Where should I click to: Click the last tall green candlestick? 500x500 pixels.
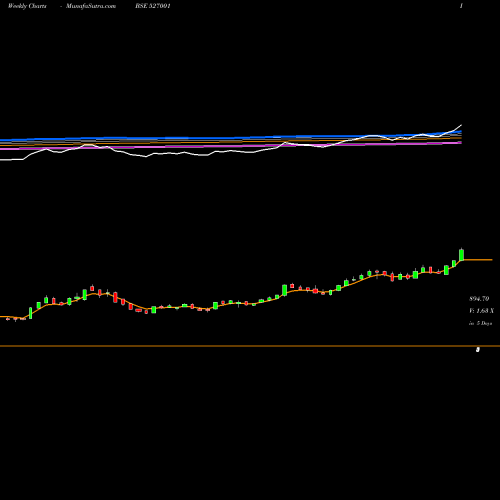(x=462, y=255)
